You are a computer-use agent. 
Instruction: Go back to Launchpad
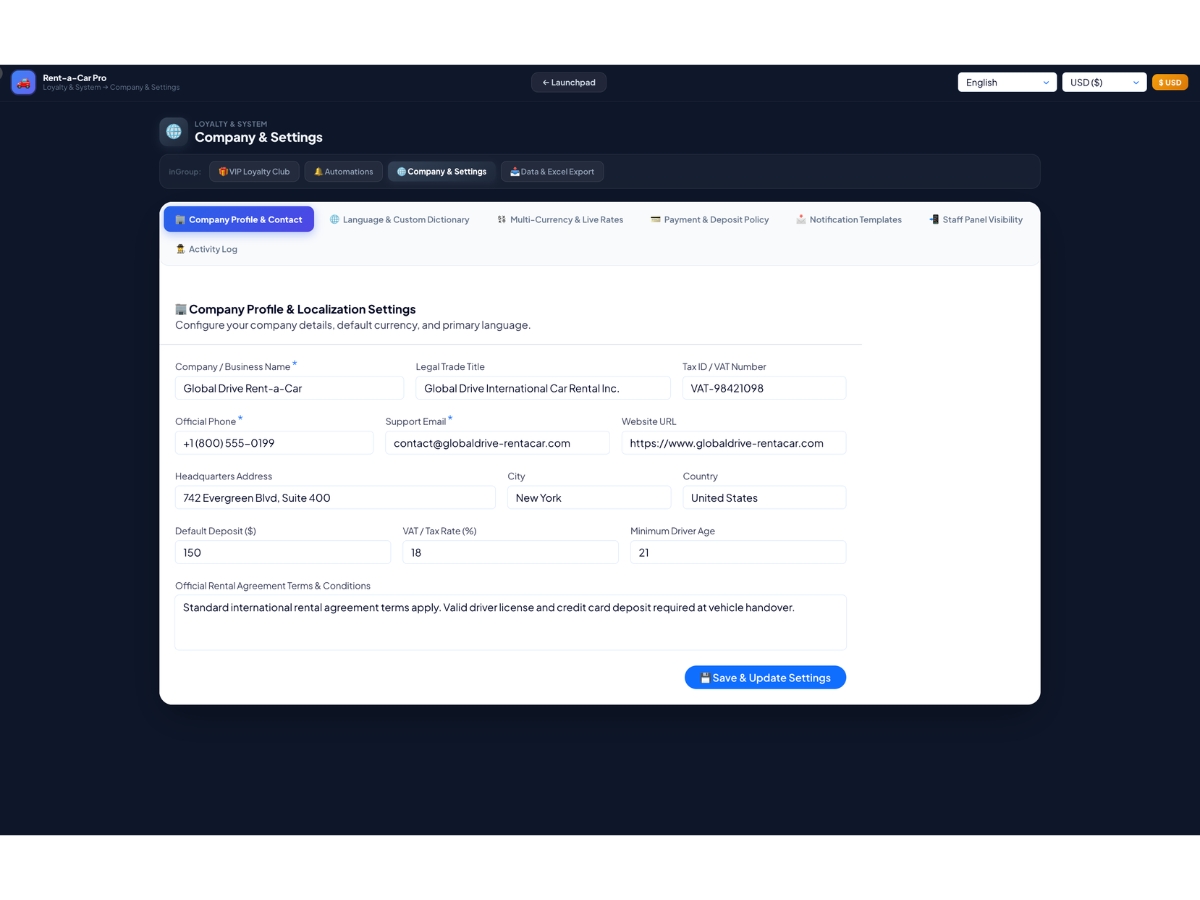point(569,82)
